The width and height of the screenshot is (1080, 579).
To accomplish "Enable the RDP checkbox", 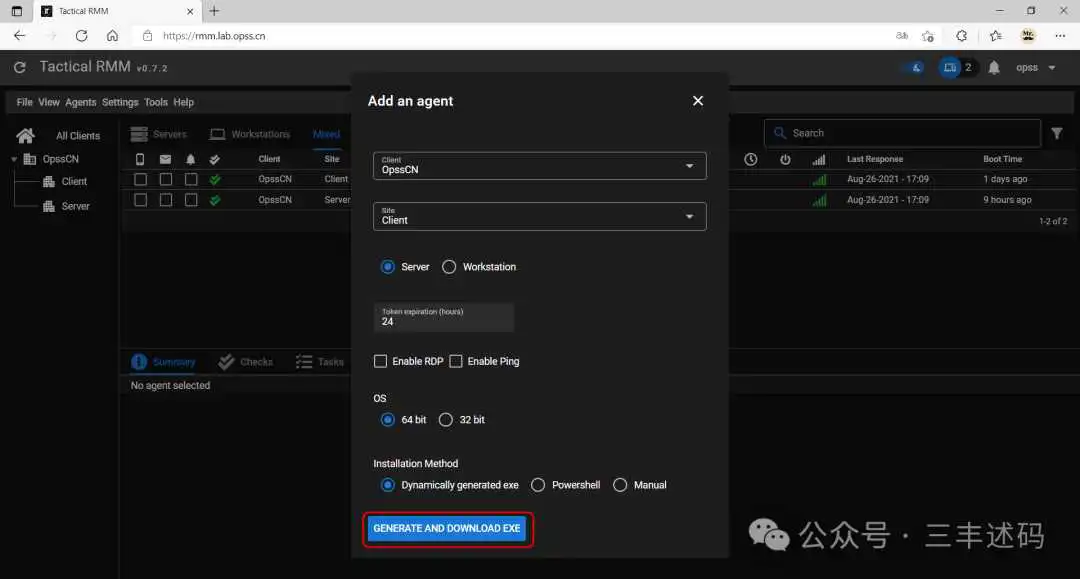I will pos(380,361).
